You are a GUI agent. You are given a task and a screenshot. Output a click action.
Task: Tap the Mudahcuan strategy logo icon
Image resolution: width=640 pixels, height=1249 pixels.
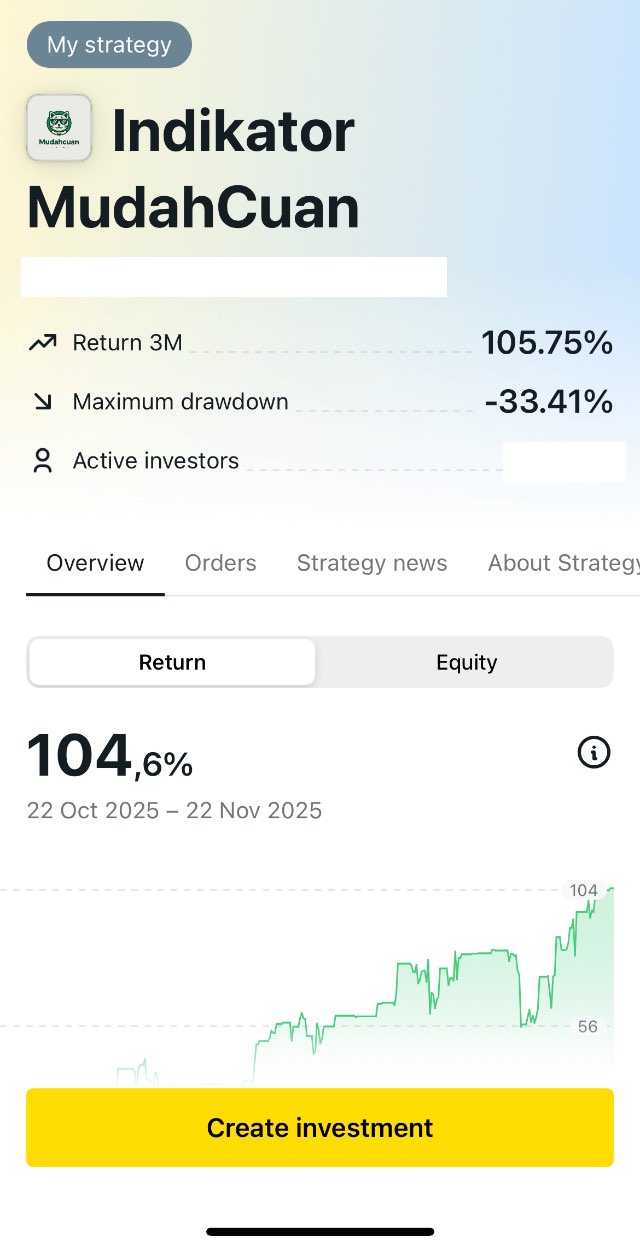tap(59, 128)
